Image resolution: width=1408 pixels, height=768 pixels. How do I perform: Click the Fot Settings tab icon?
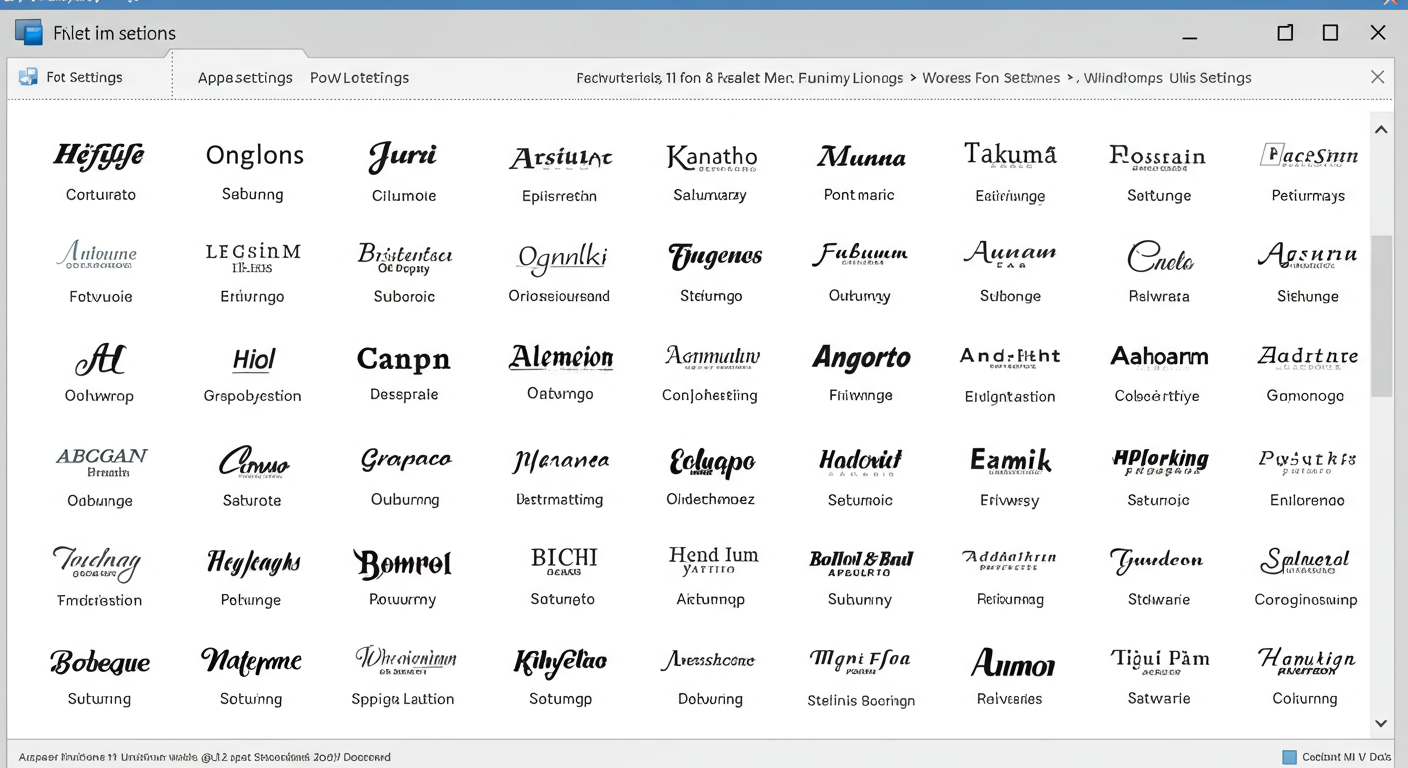tap(28, 77)
